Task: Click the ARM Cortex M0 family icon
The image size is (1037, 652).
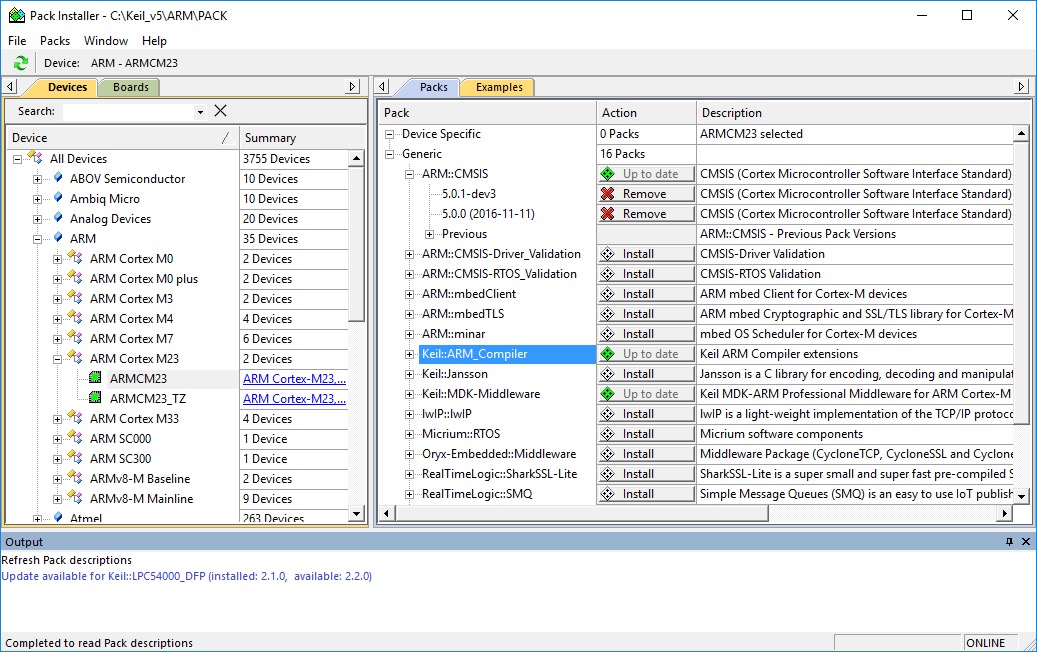Action: point(75,257)
